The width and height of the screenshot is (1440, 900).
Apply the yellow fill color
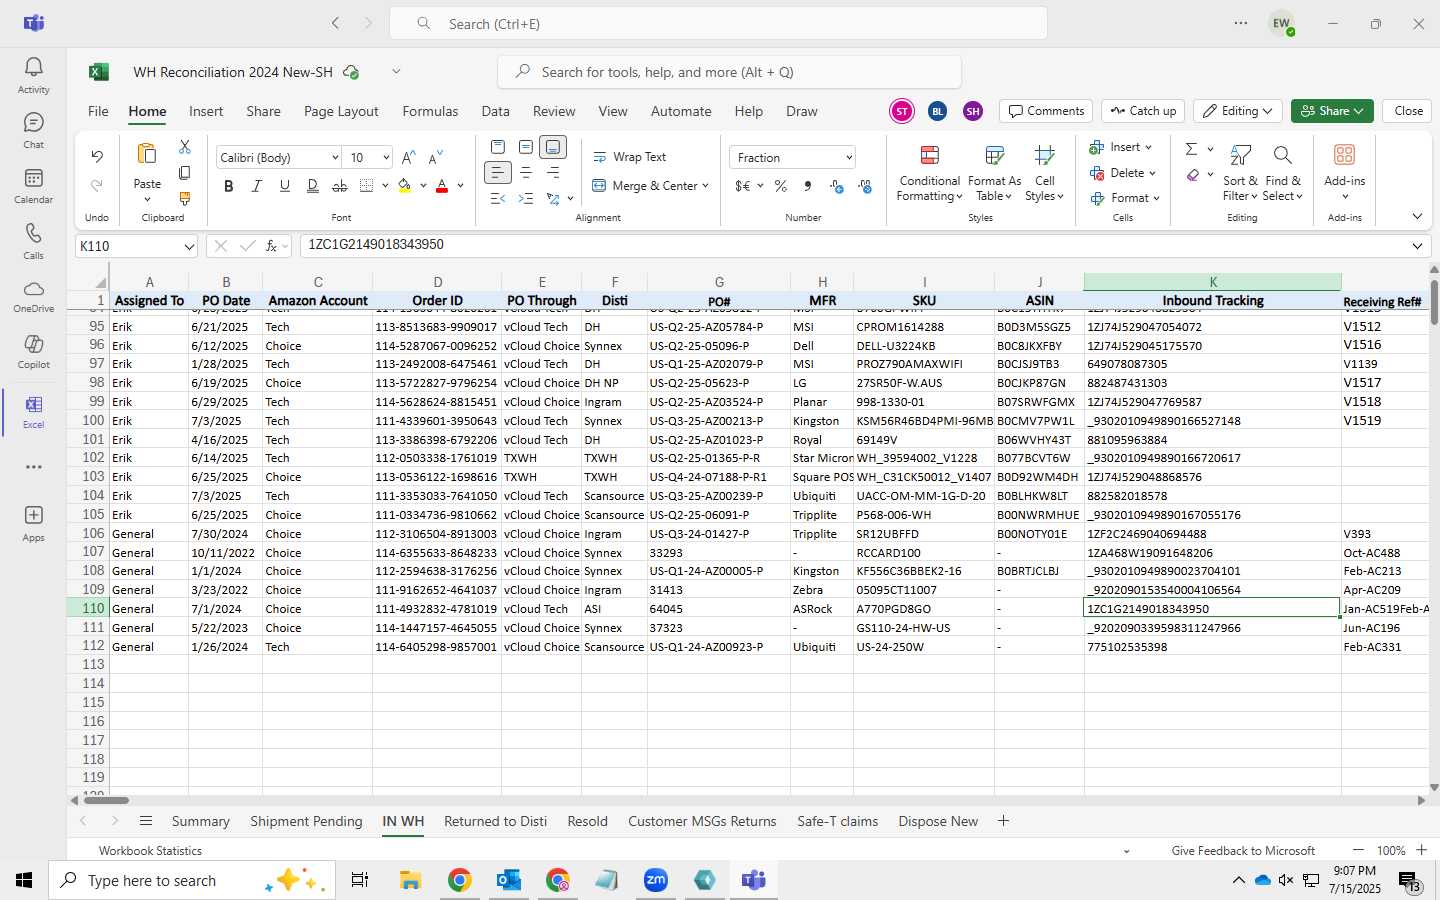point(405,186)
